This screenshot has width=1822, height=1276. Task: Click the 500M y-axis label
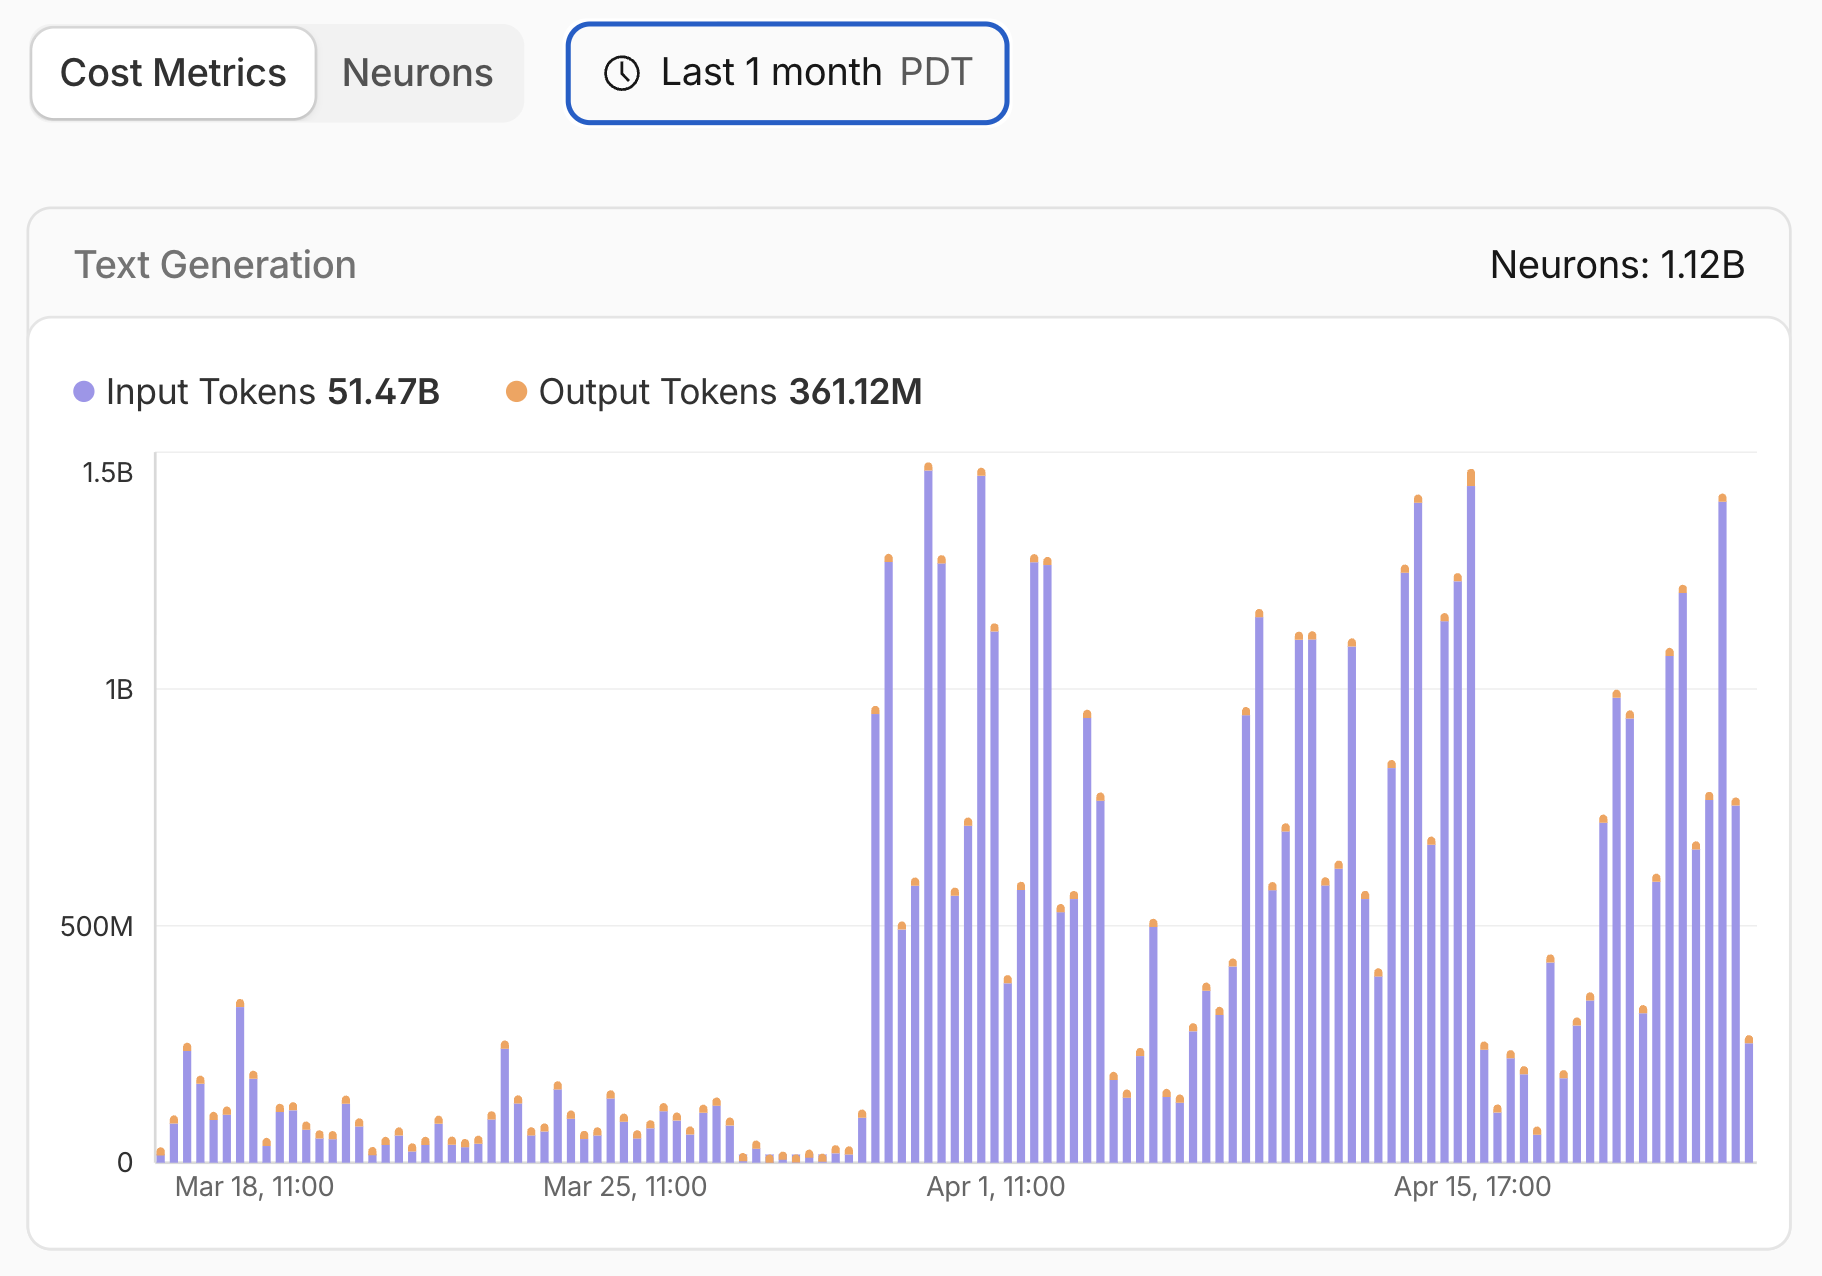point(96,926)
